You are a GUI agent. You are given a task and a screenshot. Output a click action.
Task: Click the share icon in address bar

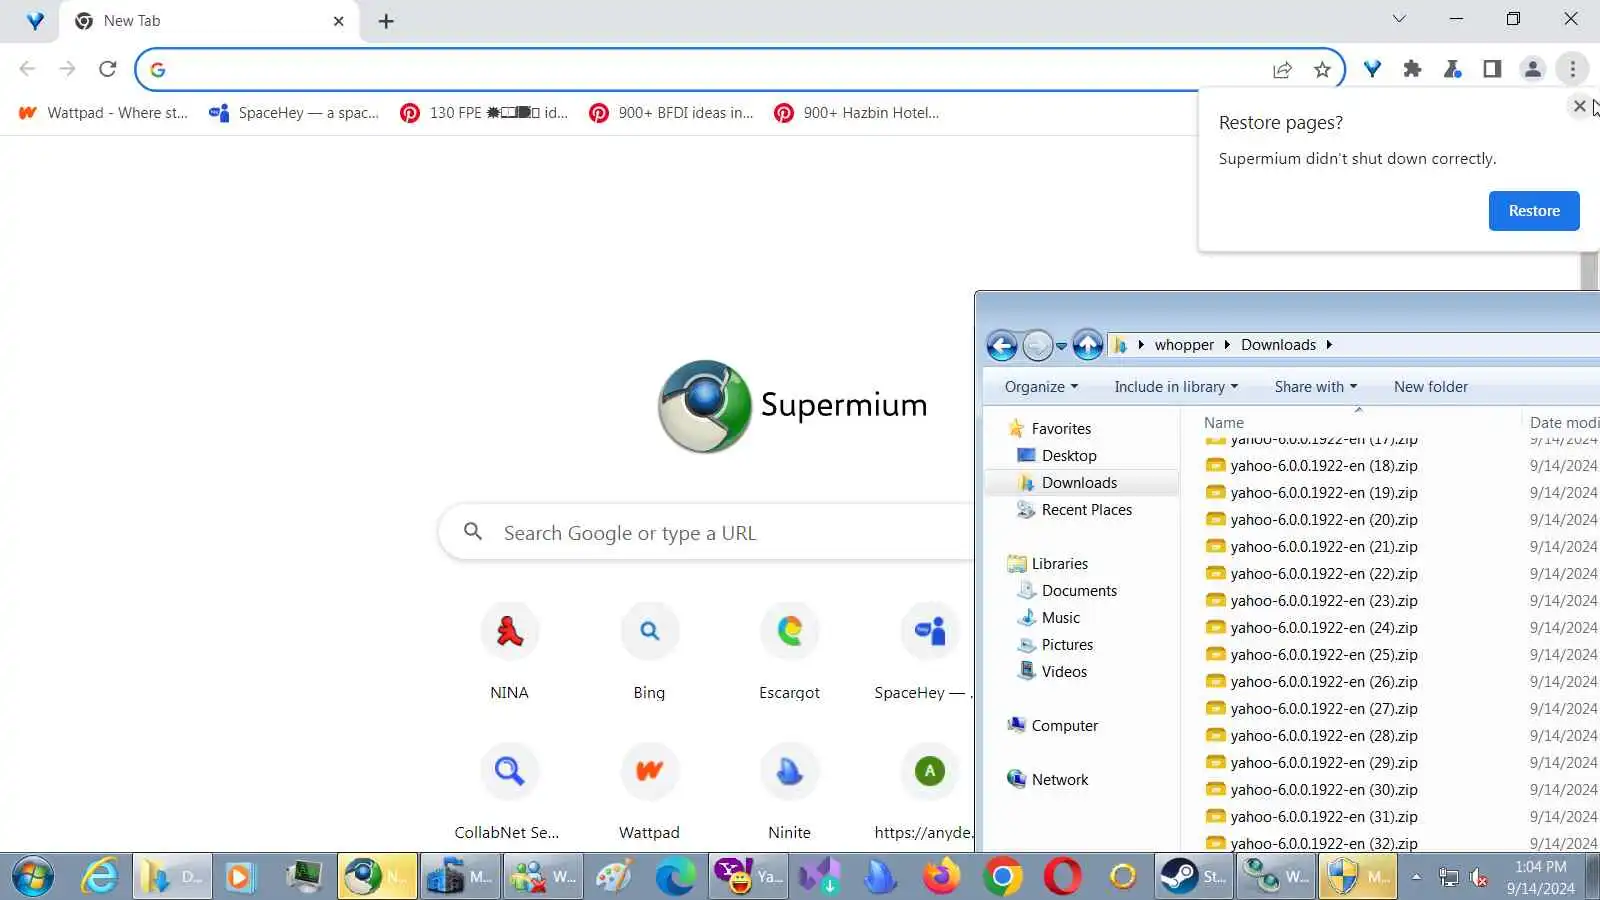coord(1282,69)
